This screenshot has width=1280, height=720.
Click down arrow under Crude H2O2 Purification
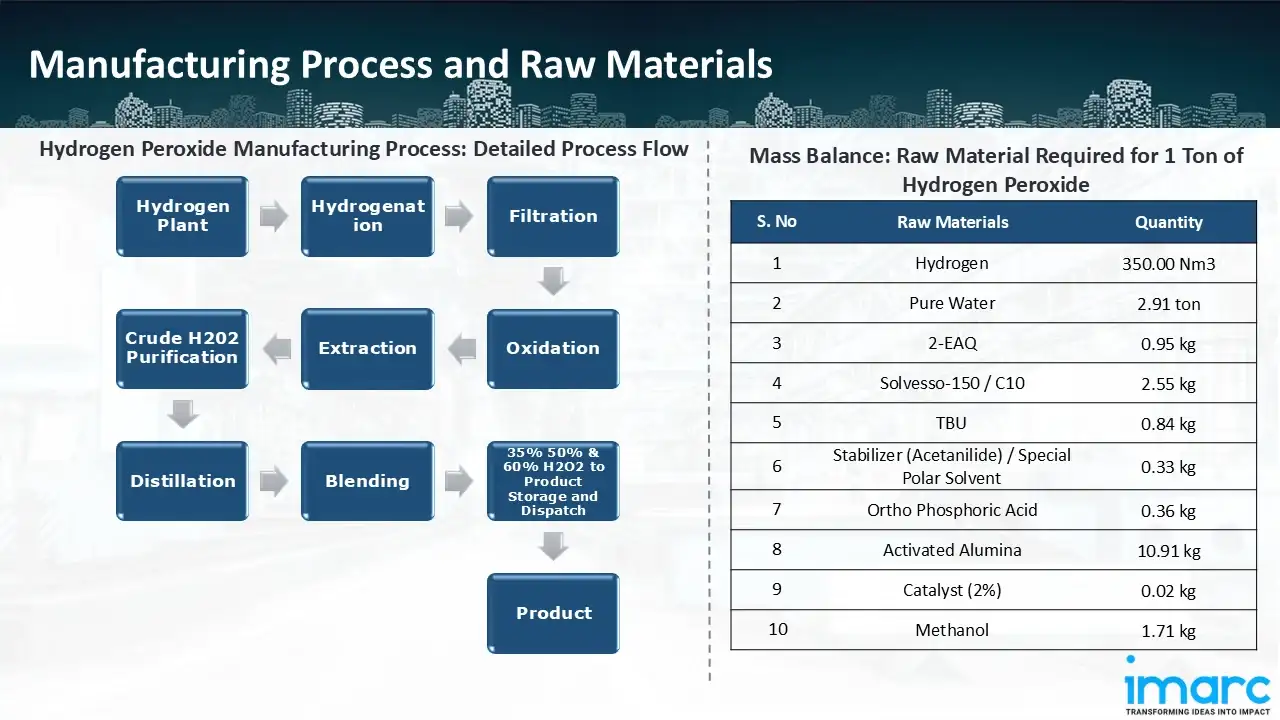[x=182, y=413]
